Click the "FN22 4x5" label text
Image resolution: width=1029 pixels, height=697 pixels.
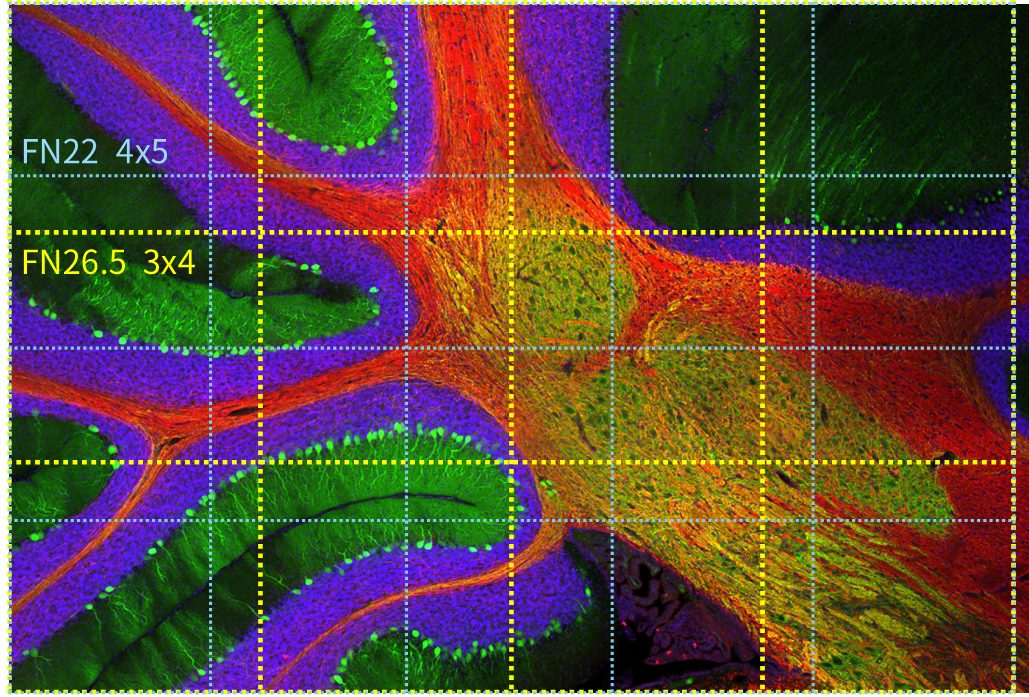click(97, 152)
